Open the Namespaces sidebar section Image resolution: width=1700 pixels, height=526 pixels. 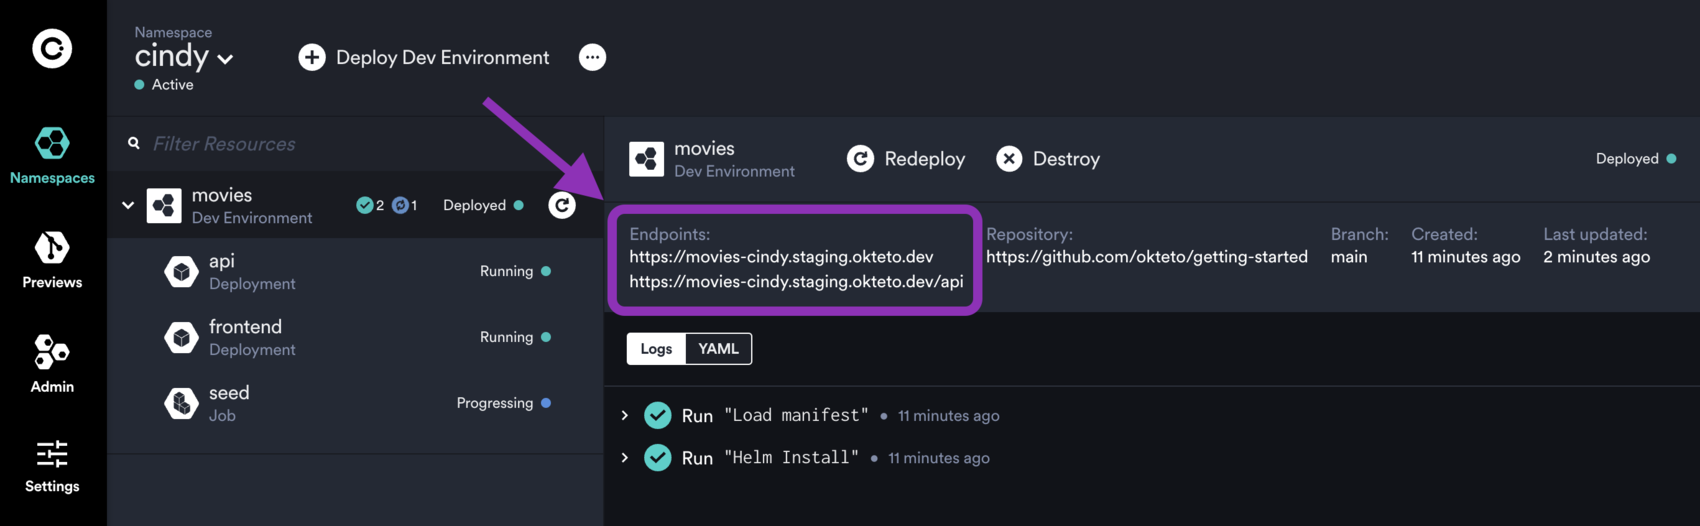pos(52,156)
